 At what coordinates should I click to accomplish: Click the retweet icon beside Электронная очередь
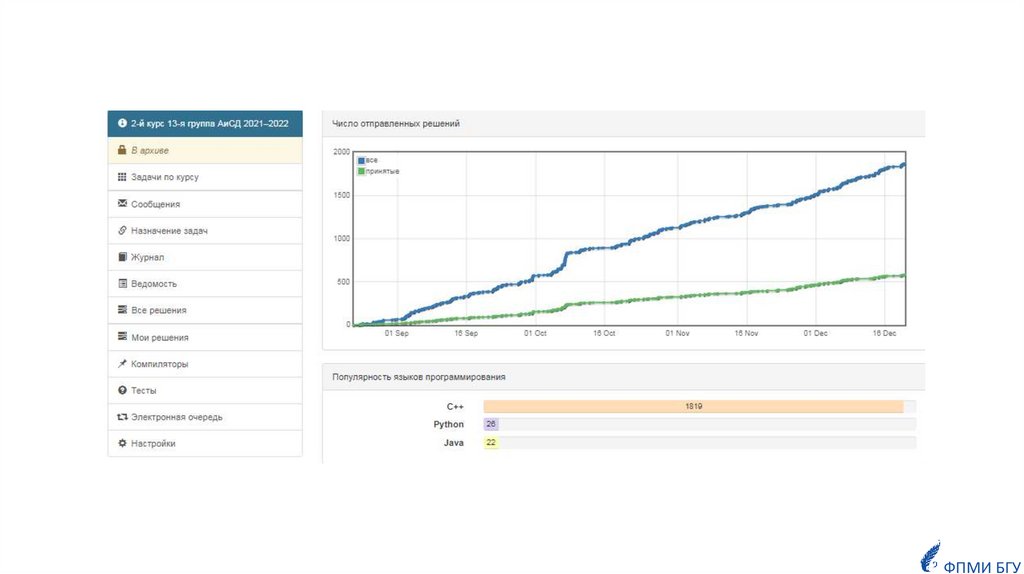click(x=122, y=417)
